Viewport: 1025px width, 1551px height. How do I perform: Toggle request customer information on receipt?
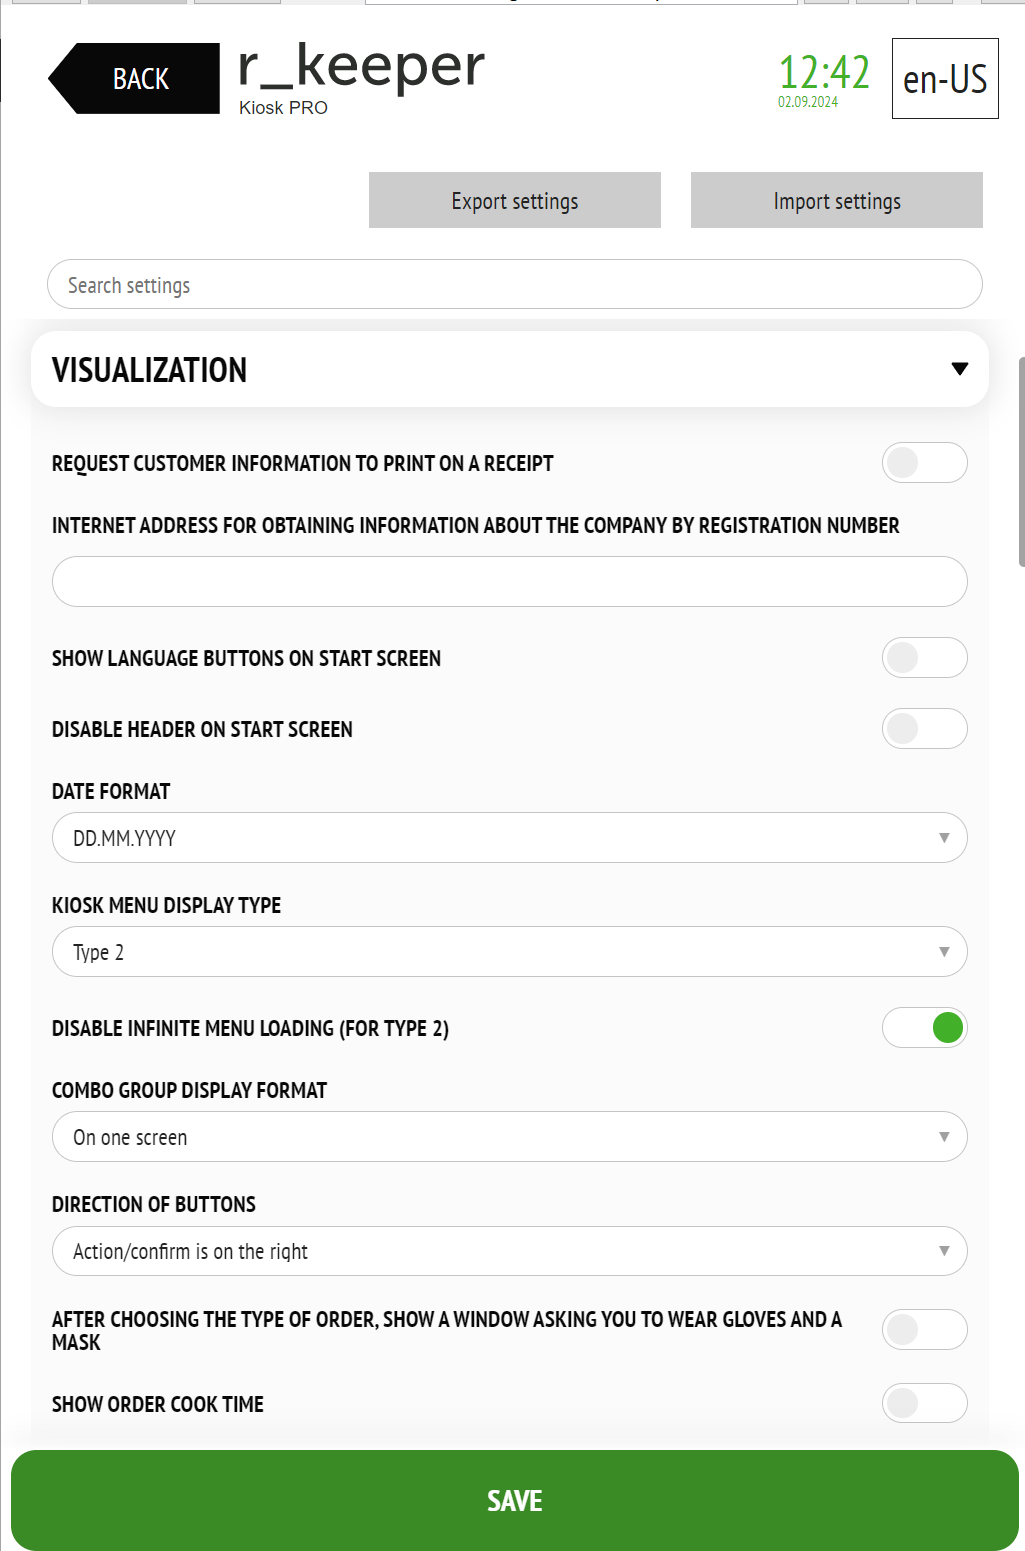[925, 463]
